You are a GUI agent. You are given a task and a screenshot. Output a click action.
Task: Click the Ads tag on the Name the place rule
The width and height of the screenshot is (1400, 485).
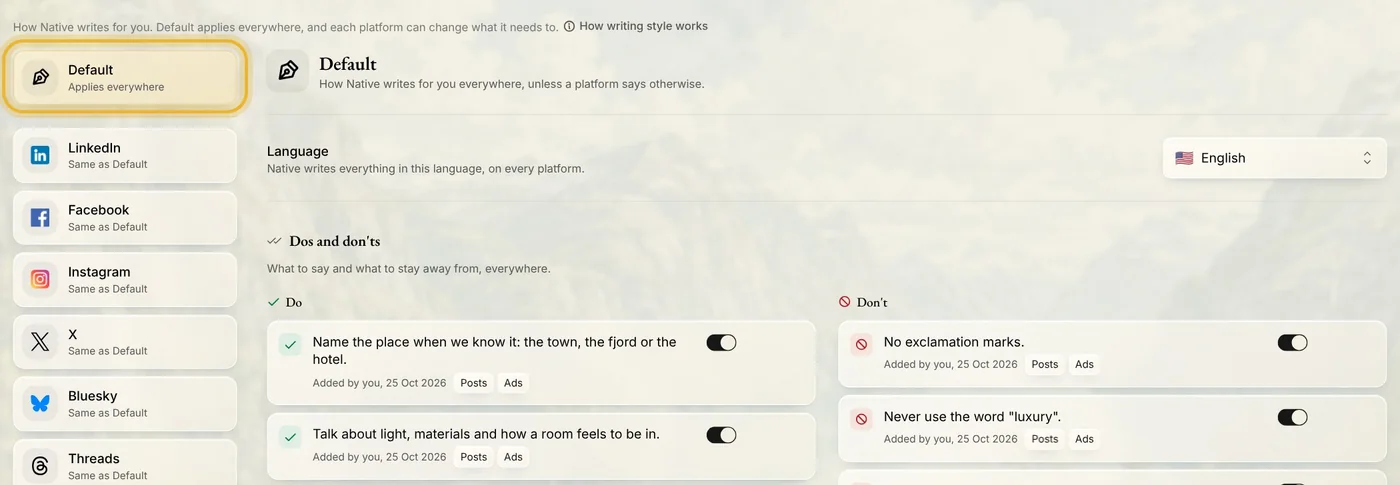513,383
